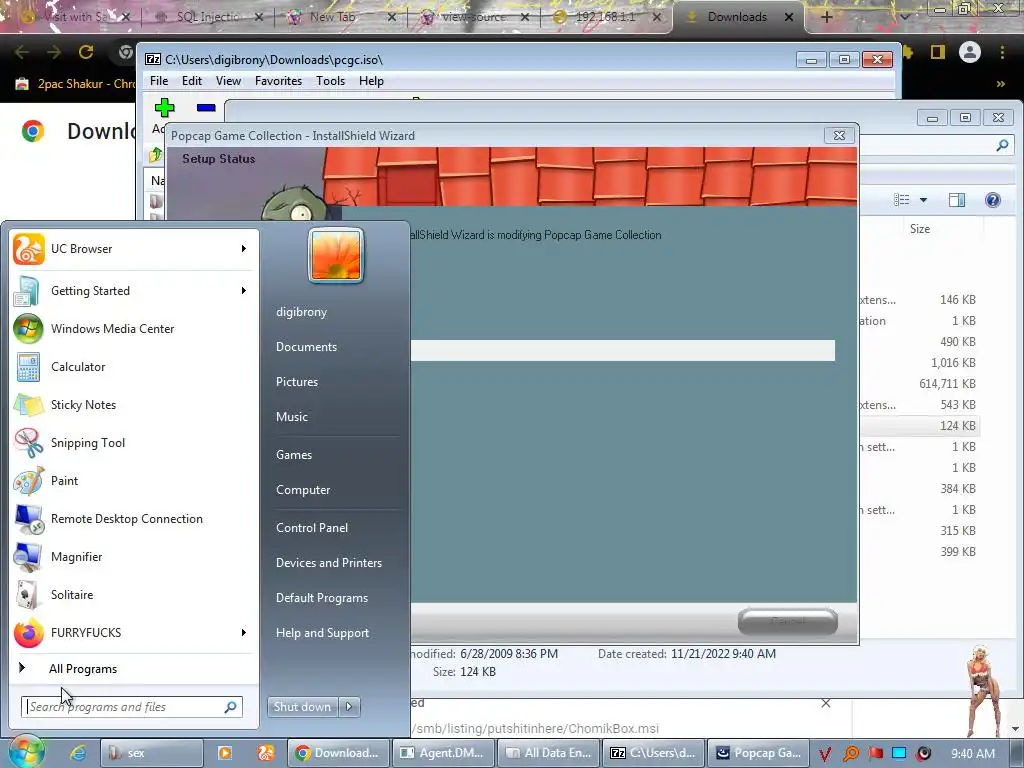Open Help and Support
Viewport: 1024px width, 768px height.
coord(322,633)
